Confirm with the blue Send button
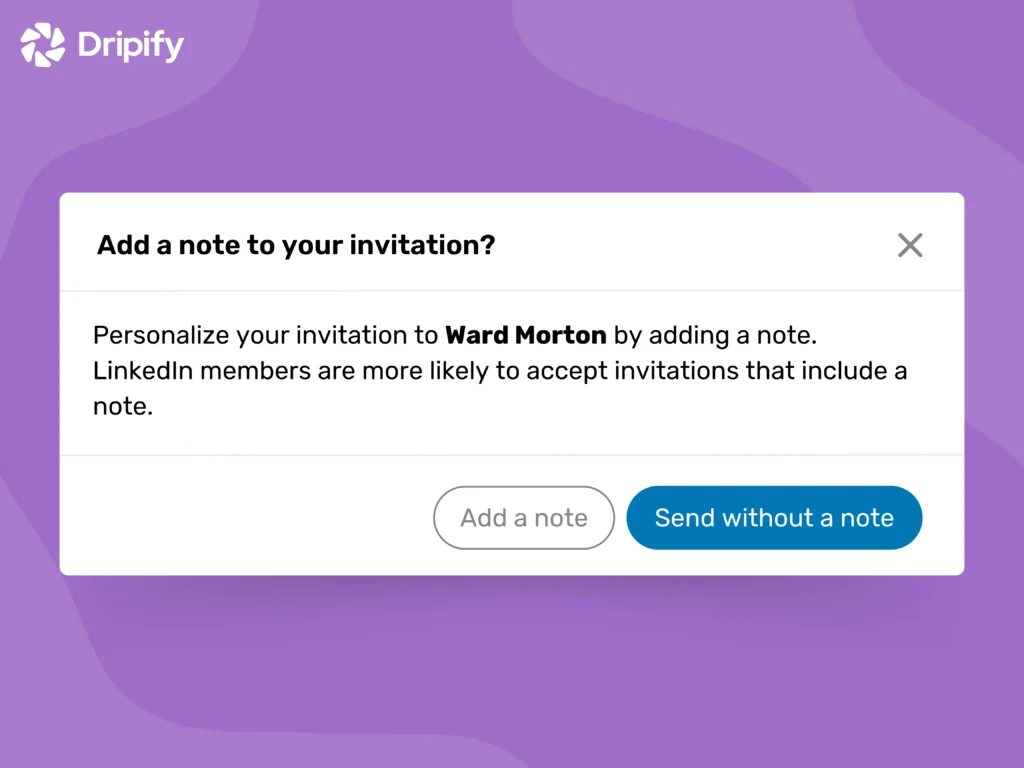The width and height of the screenshot is (1024, 768). point(774,517)
